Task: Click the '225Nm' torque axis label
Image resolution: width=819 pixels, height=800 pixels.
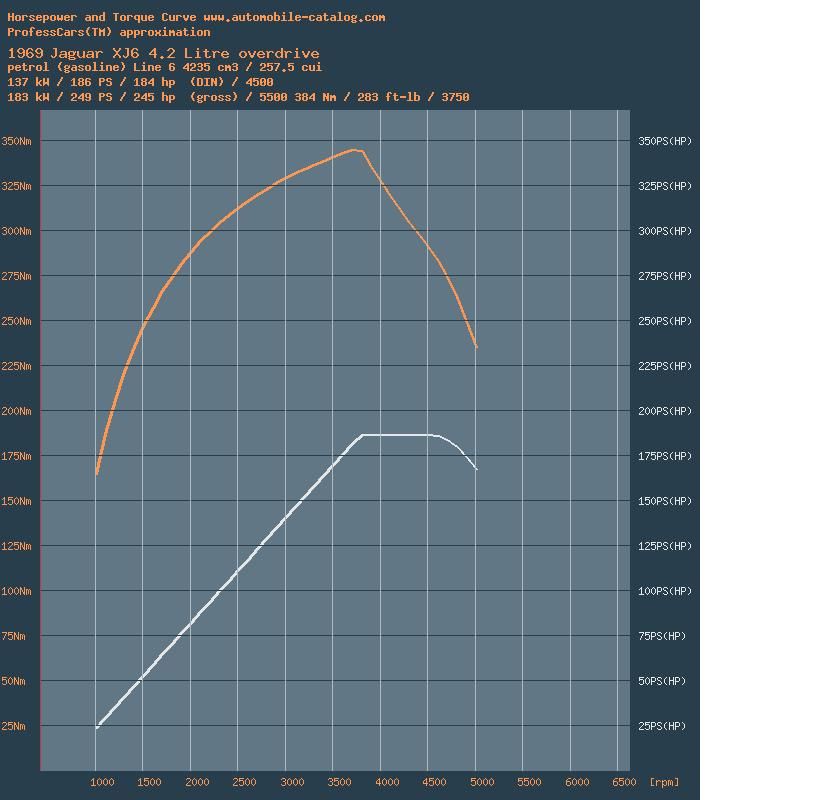Action: point(16,366)
